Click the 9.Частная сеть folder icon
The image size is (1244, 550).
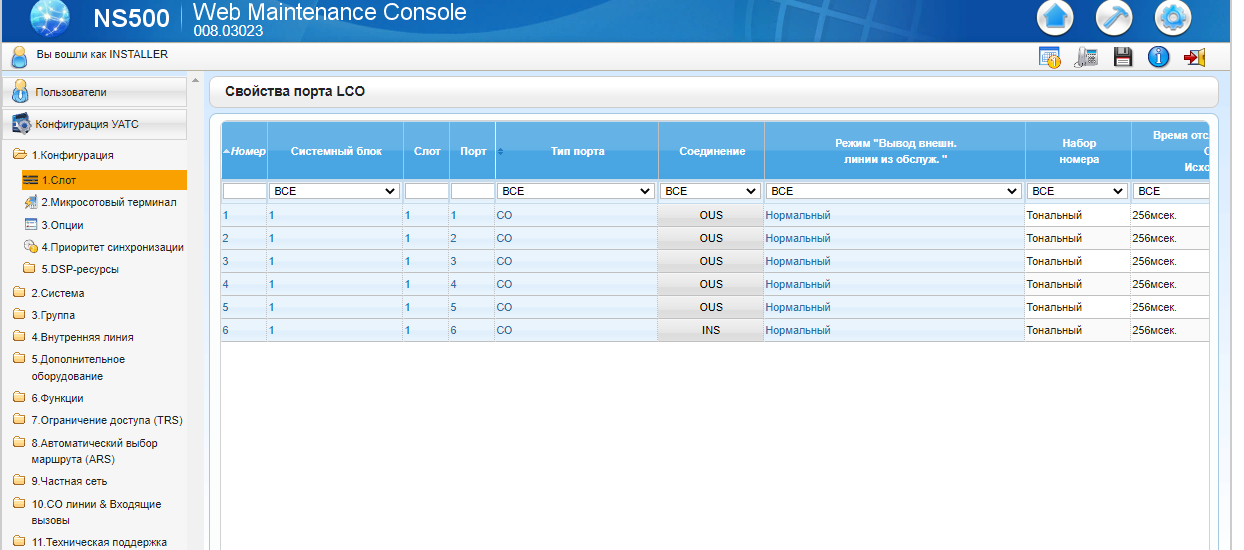click(x=19, y=481)
